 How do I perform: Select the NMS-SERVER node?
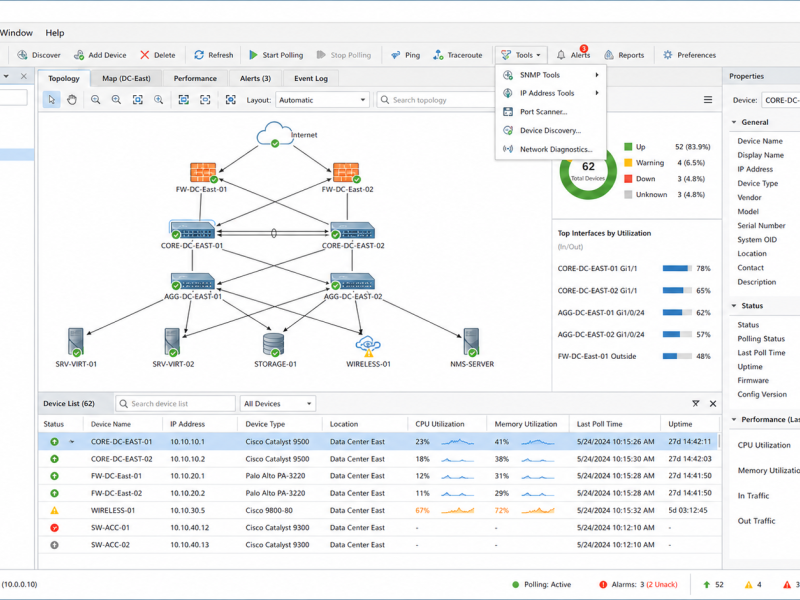point(471,342)
